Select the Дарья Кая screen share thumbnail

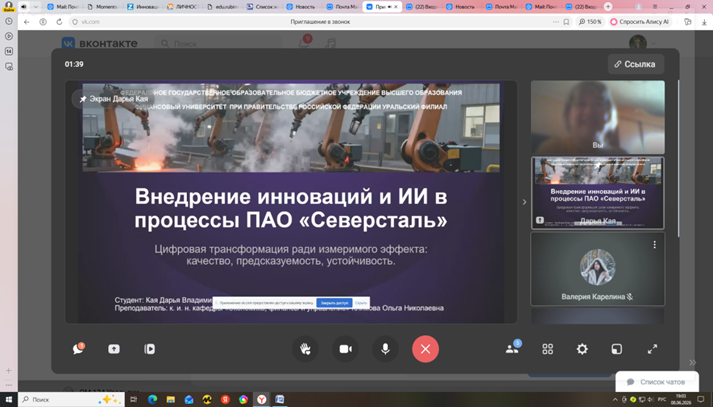(x=598, y=193)
